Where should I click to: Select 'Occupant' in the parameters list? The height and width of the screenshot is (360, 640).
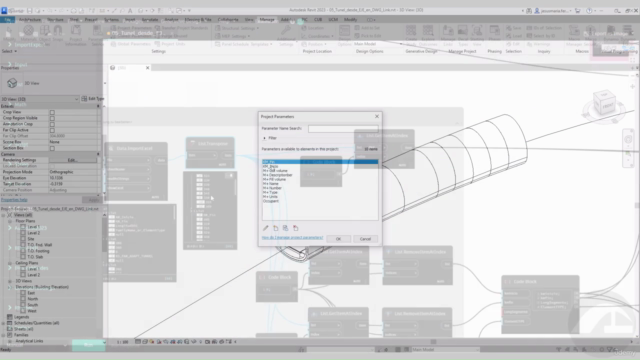pyautogui.click(x=271, y=201)
